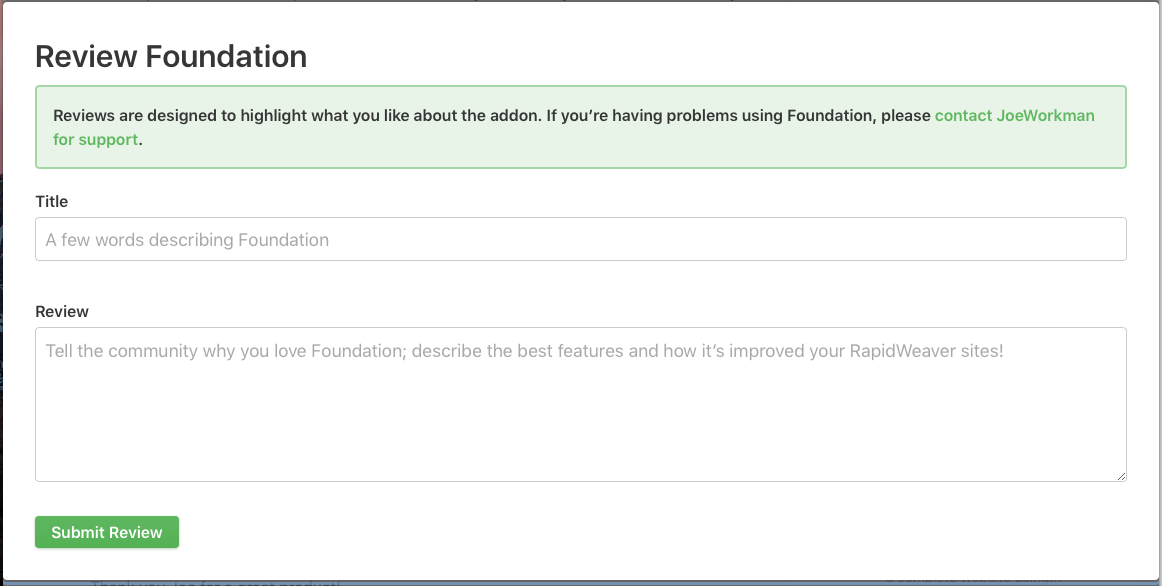Viewport: 1162px width, 586px height.
Task: Click the Review Foundation heading
Action: pos(171,57)
